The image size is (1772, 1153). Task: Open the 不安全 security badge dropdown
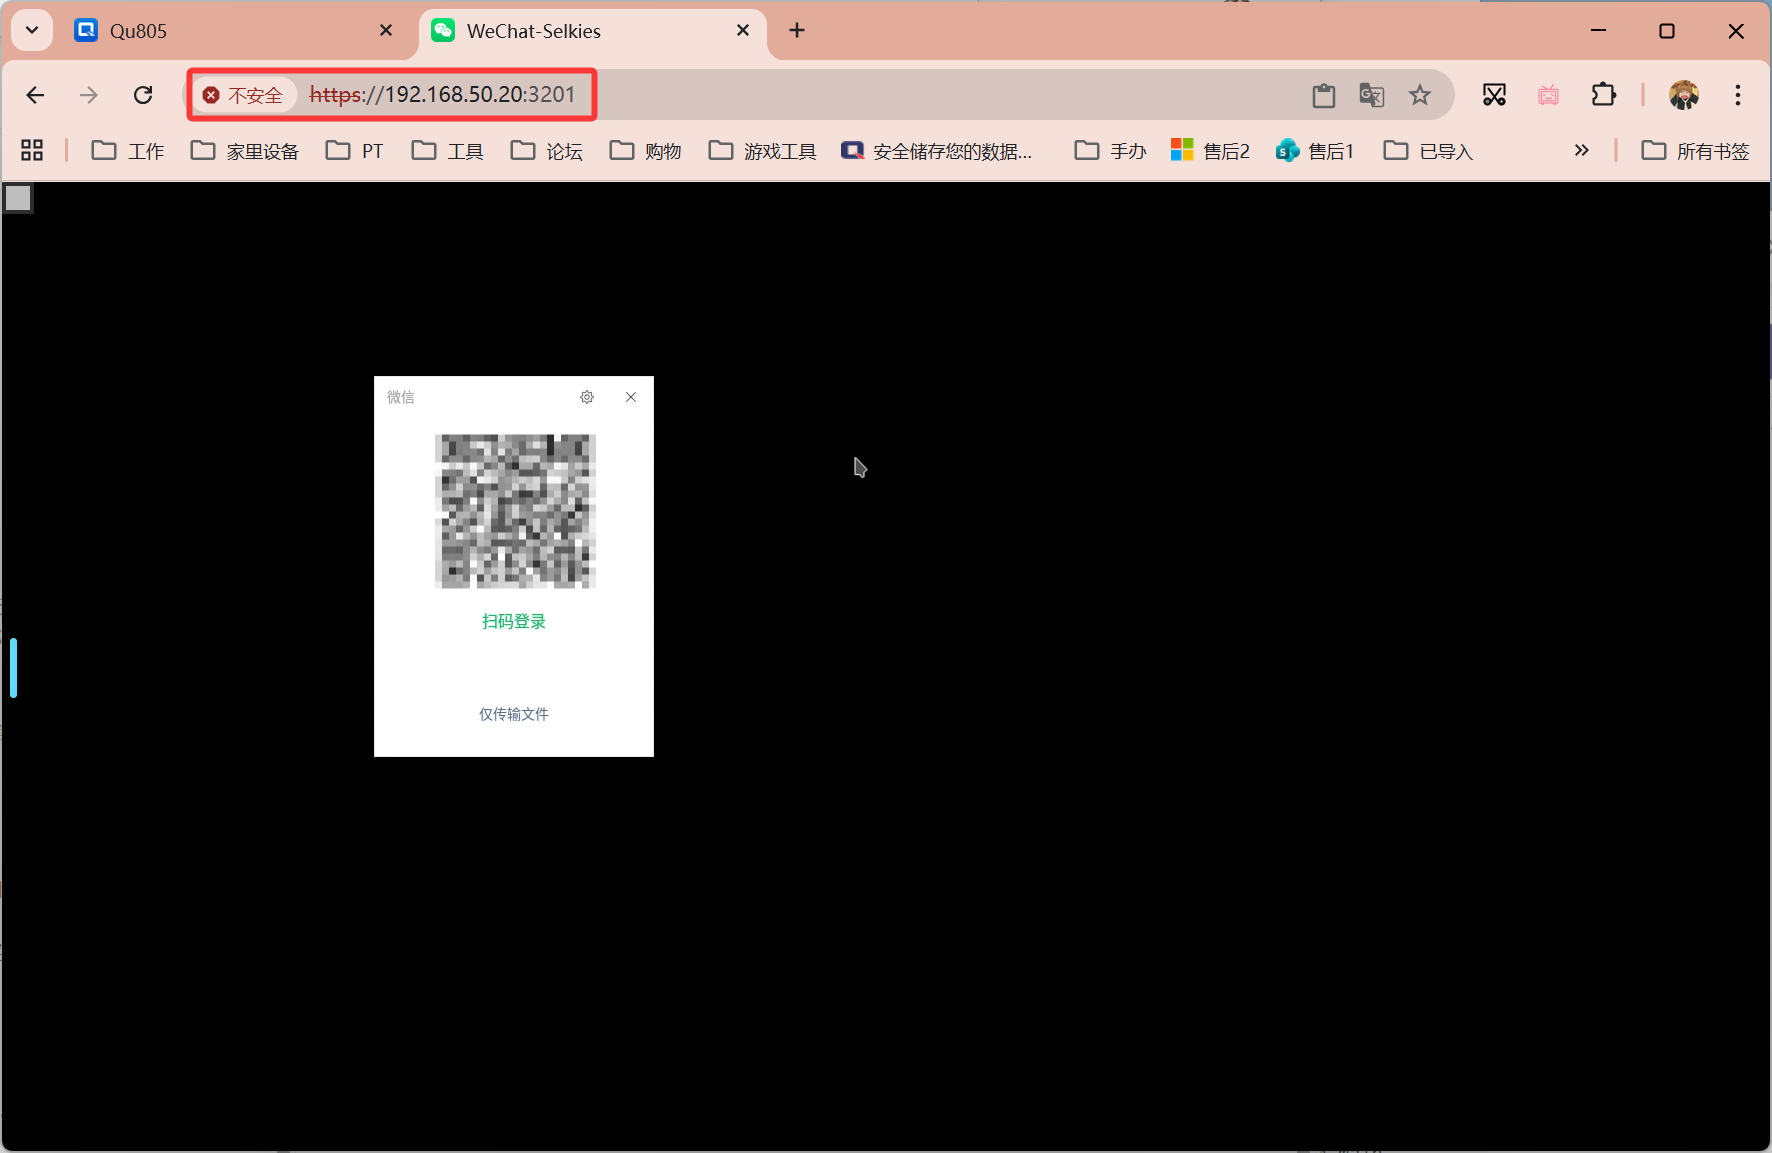pos(244,95)
